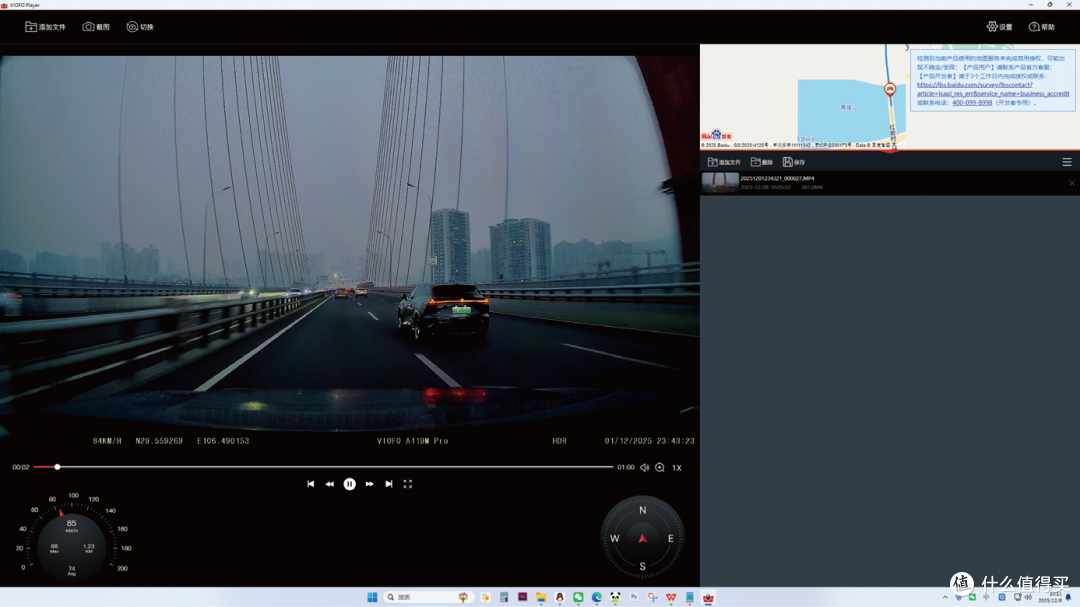Click the VIOFO Player taskbar icon
Viewport: 1080px width, 607px height.
click(708, 597)
